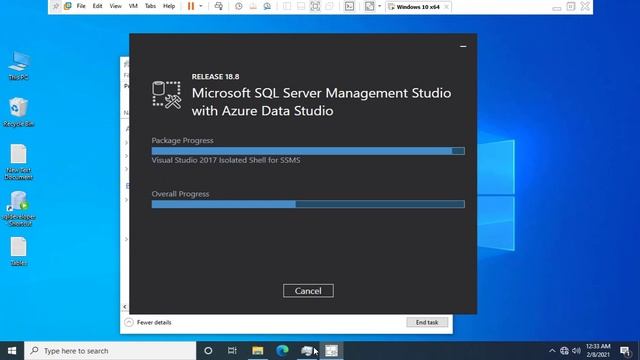Take a snapshot of the VM

pos(239,6)
